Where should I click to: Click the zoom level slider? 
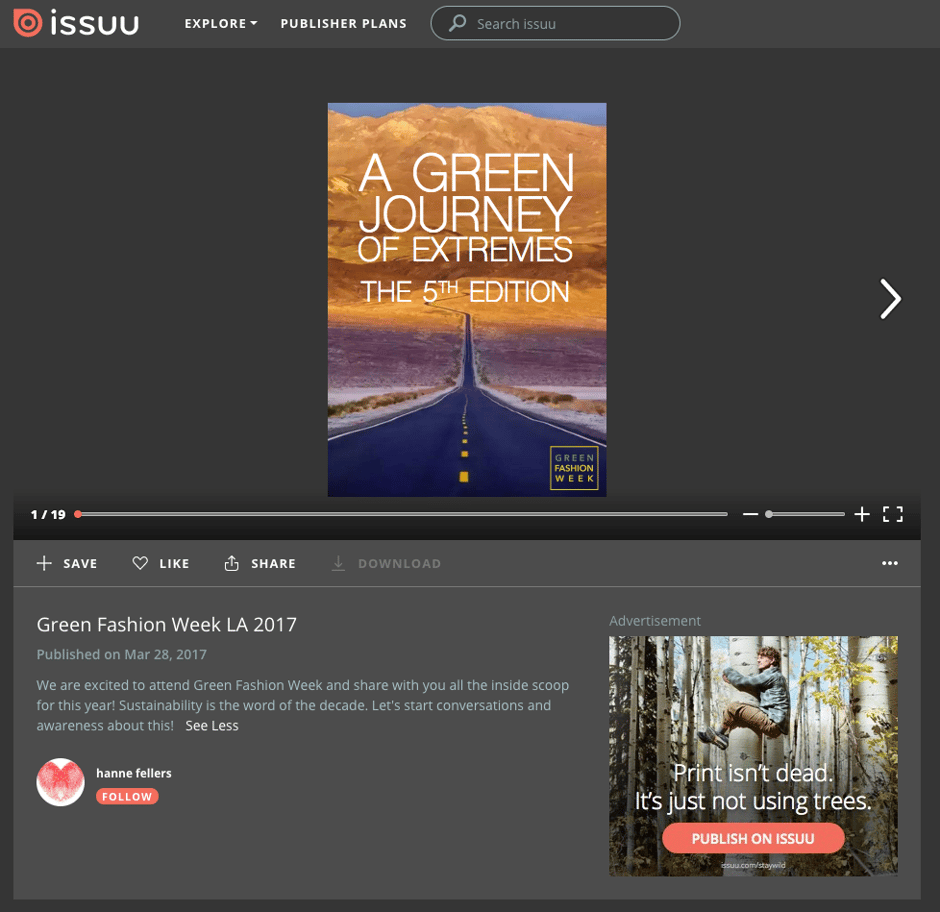(805, 514)
